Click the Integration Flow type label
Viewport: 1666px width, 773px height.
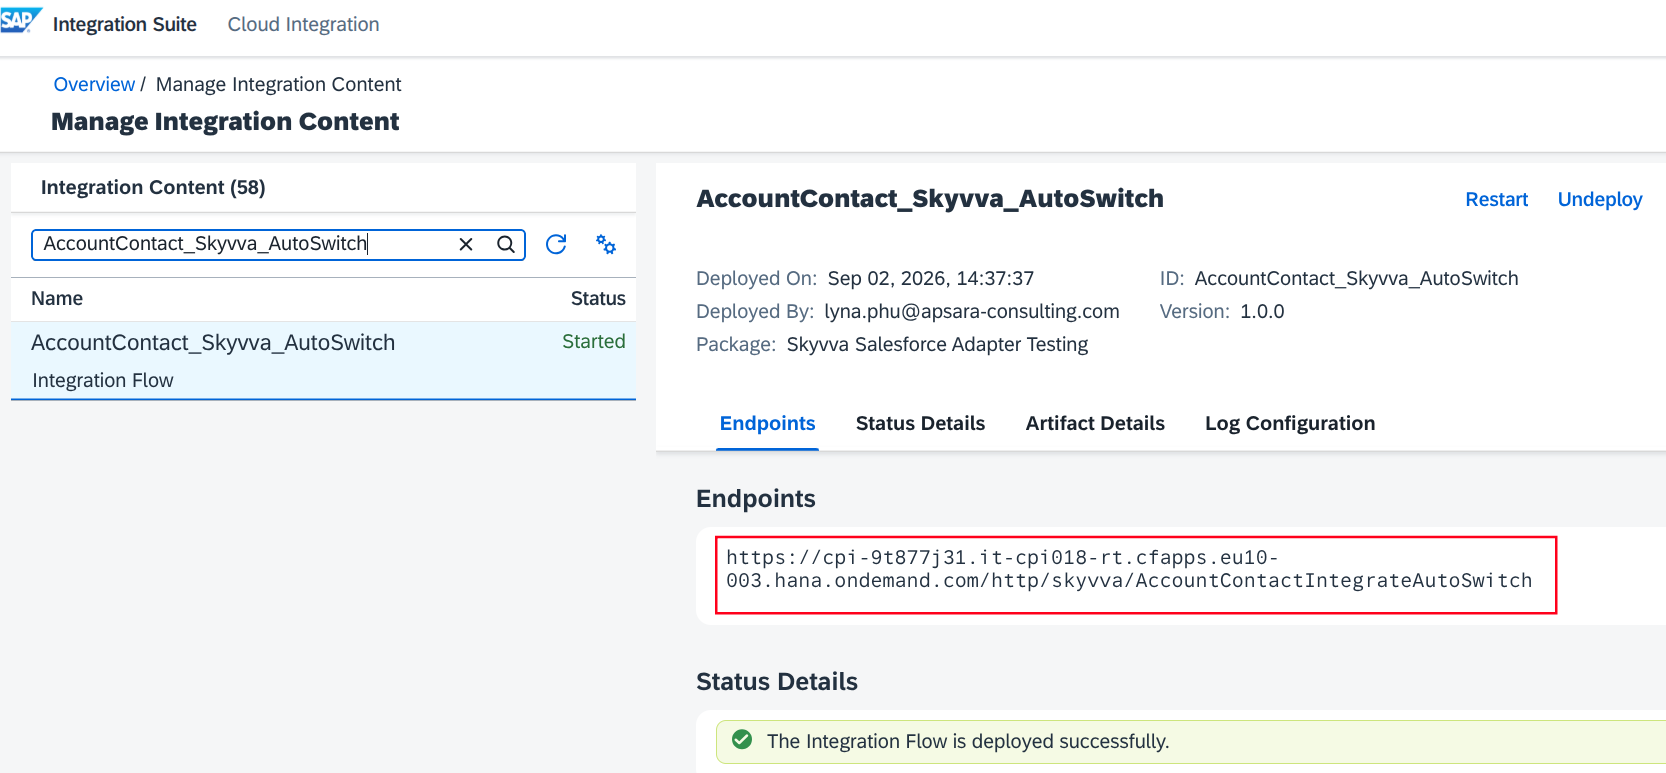click(x=103, y=380)
